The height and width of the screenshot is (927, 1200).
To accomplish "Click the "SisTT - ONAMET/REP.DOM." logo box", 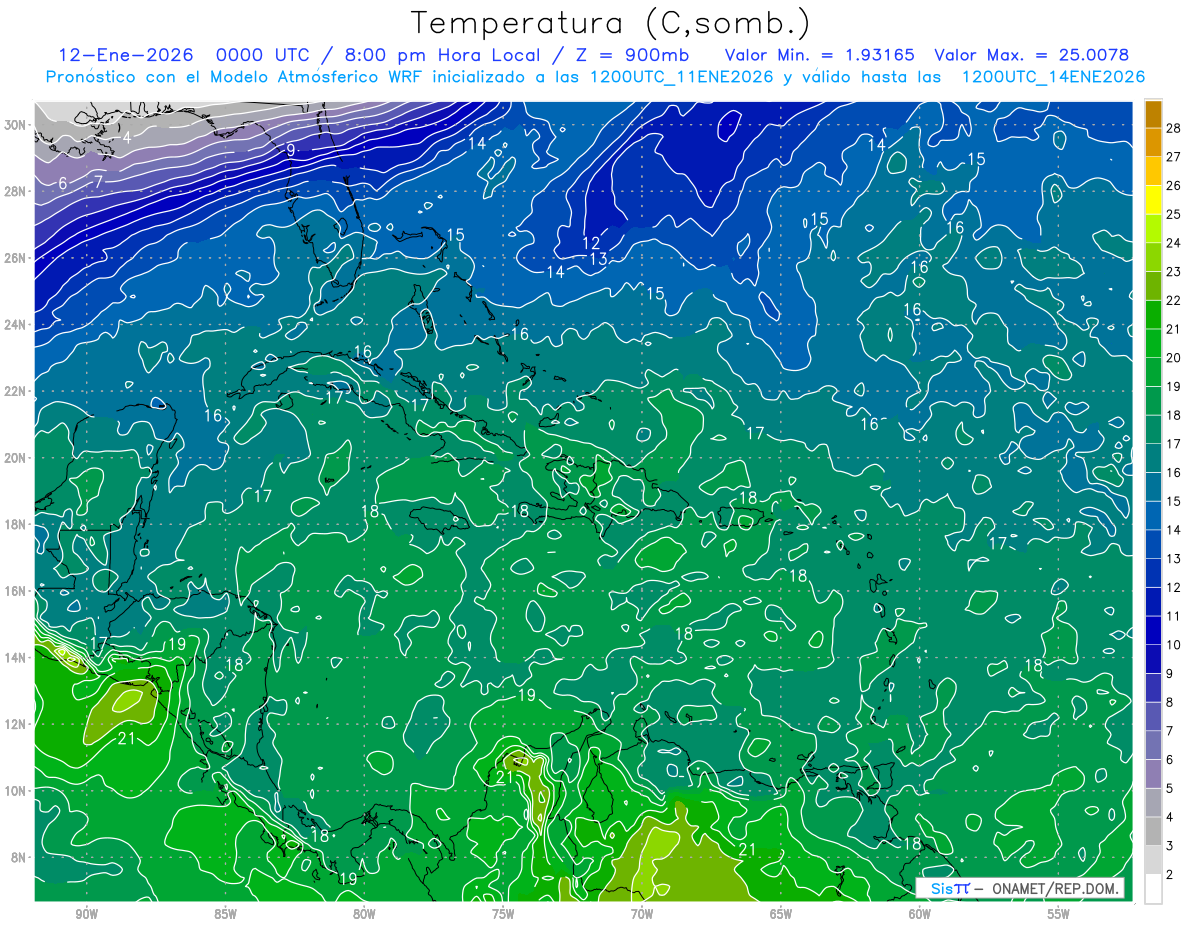I will point(1020,888).
